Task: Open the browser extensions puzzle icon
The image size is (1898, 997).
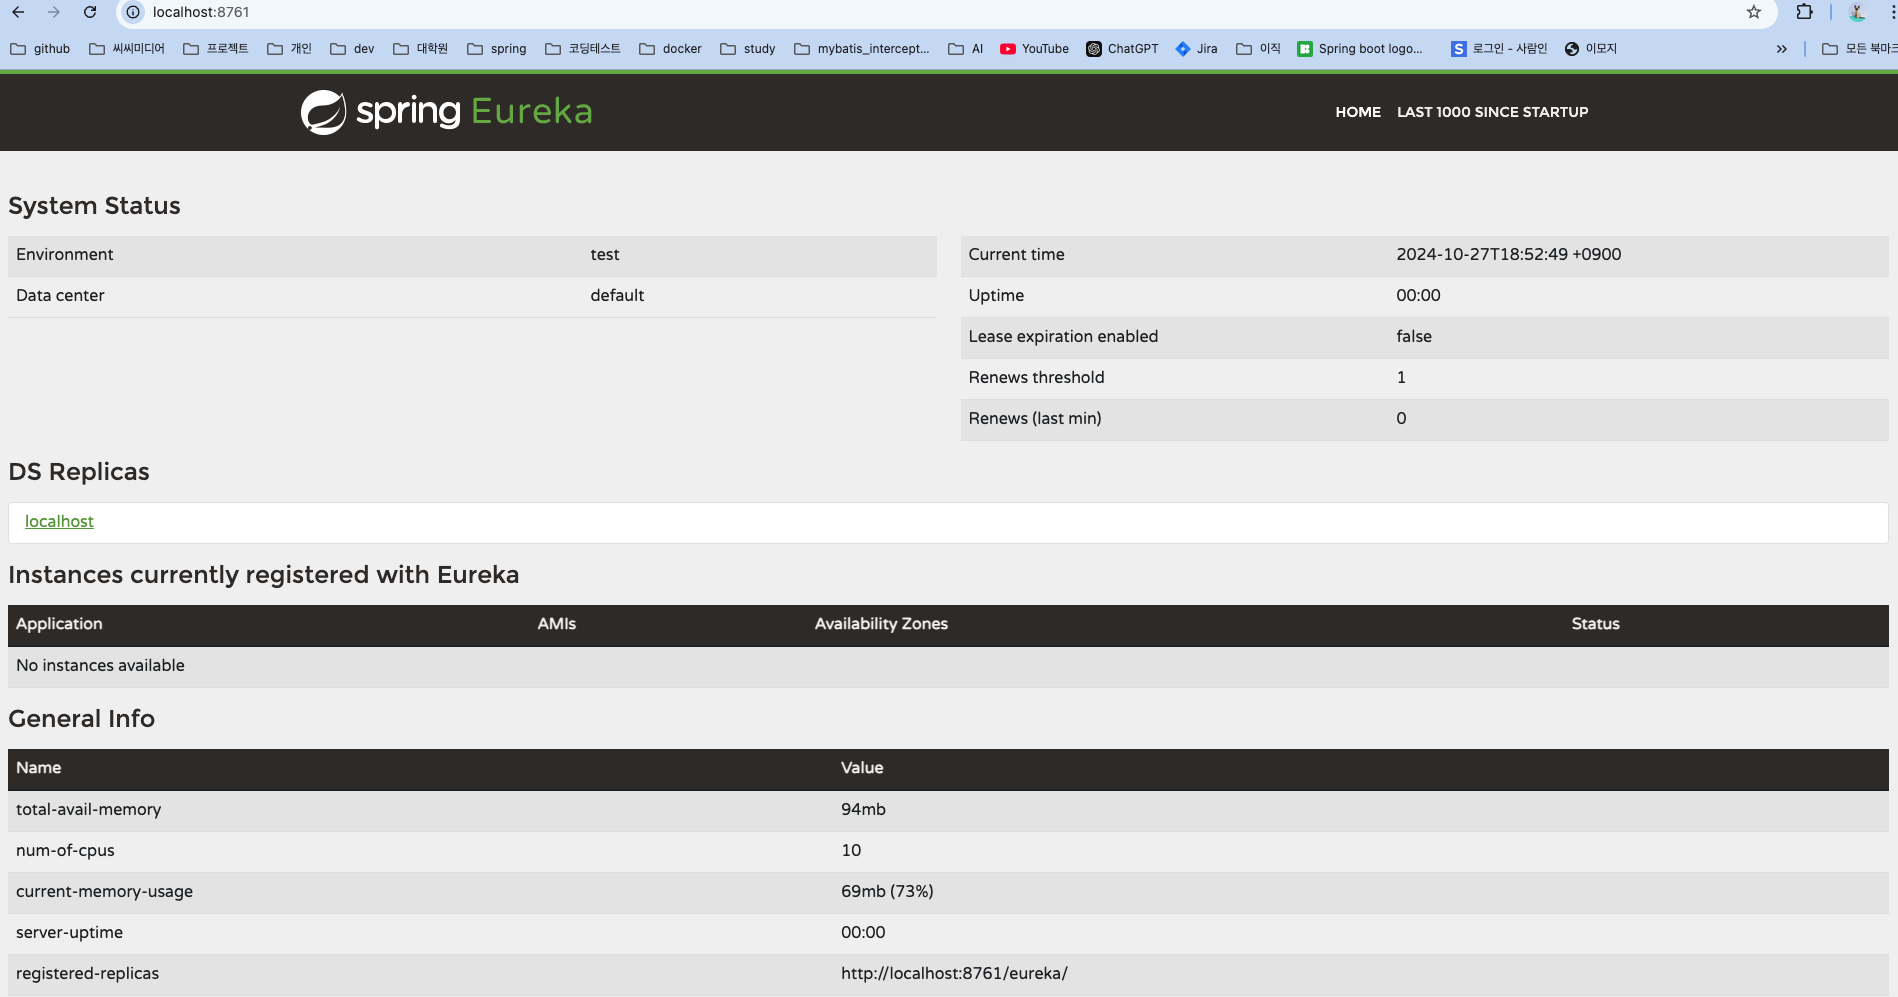Action: tap(1804, 12)
